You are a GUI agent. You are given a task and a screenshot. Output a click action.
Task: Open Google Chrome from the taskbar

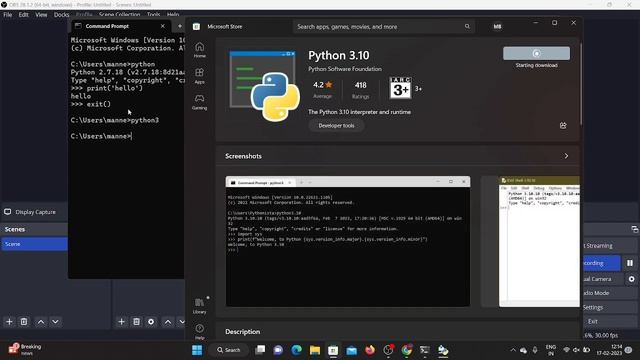pos(407,350)
